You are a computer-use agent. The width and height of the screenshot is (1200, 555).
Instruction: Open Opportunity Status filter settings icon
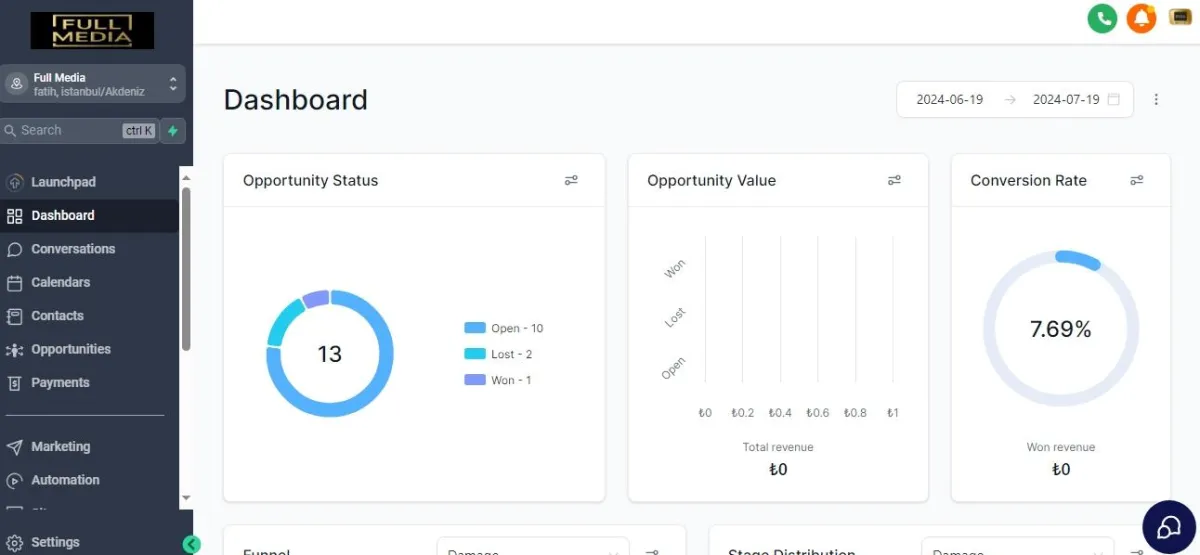pyautogui.click(x=571, y=181)
